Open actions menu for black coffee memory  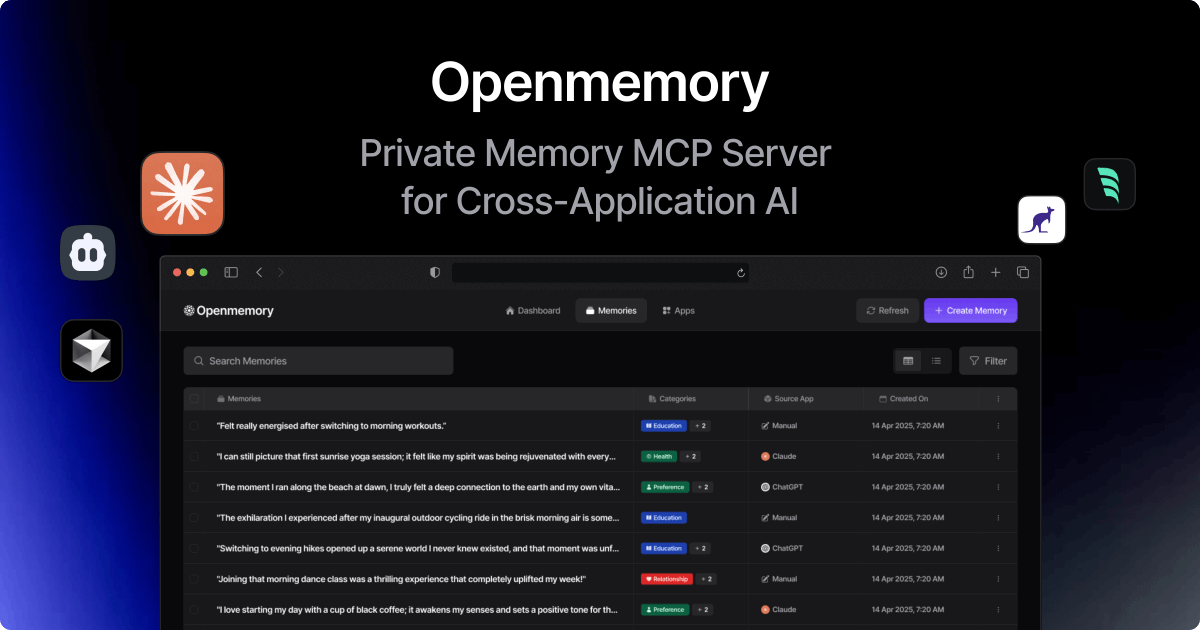tap(997, 609)
